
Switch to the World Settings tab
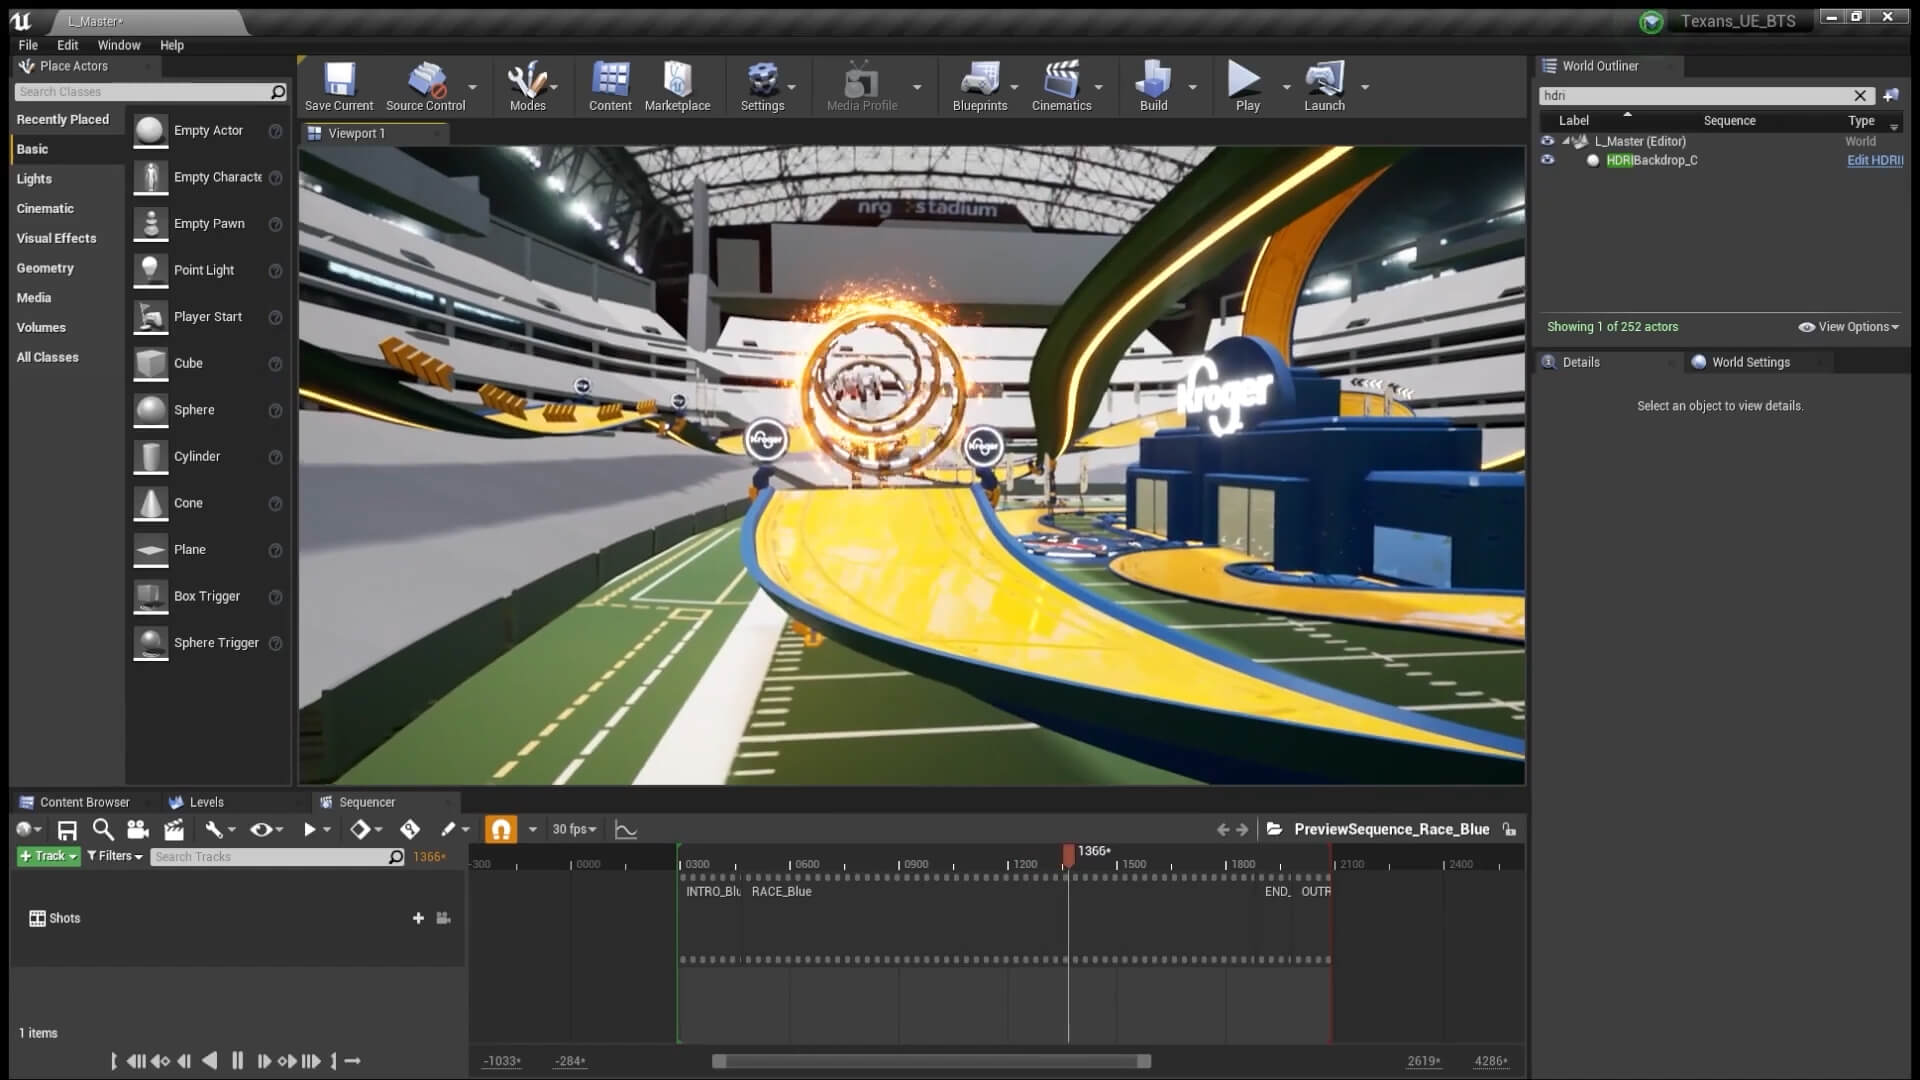[x=1752, y=362]
